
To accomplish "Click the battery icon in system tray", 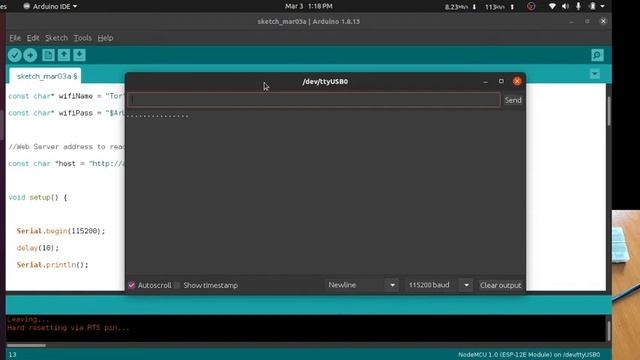I will (x=592, y=6).
